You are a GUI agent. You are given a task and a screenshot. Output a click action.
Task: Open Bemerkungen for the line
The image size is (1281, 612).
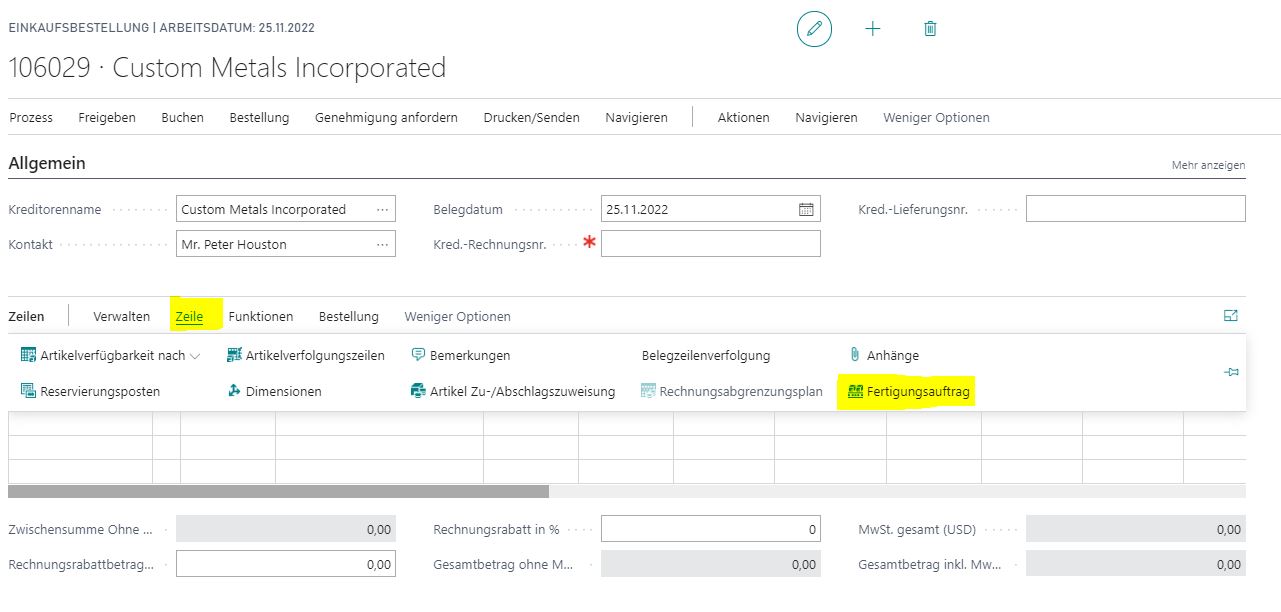pyautogui.click(x=461, y=355)
